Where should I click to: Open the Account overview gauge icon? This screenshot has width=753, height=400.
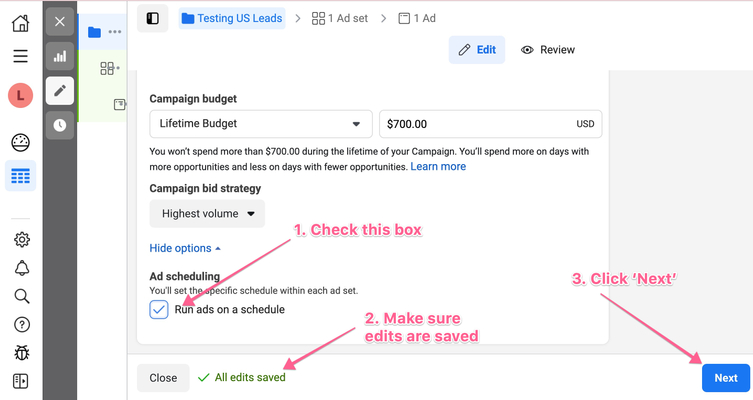pyautogui.click(x=20, y=142)
